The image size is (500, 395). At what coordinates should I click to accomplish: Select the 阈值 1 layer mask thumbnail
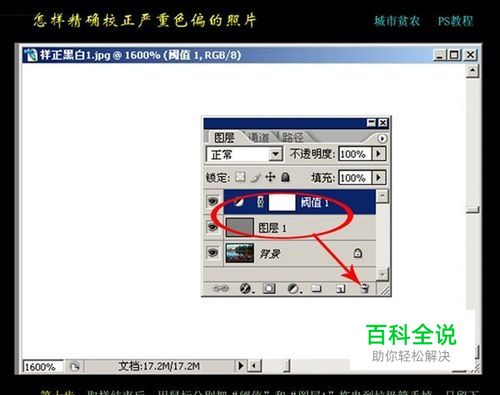(282, 202)
